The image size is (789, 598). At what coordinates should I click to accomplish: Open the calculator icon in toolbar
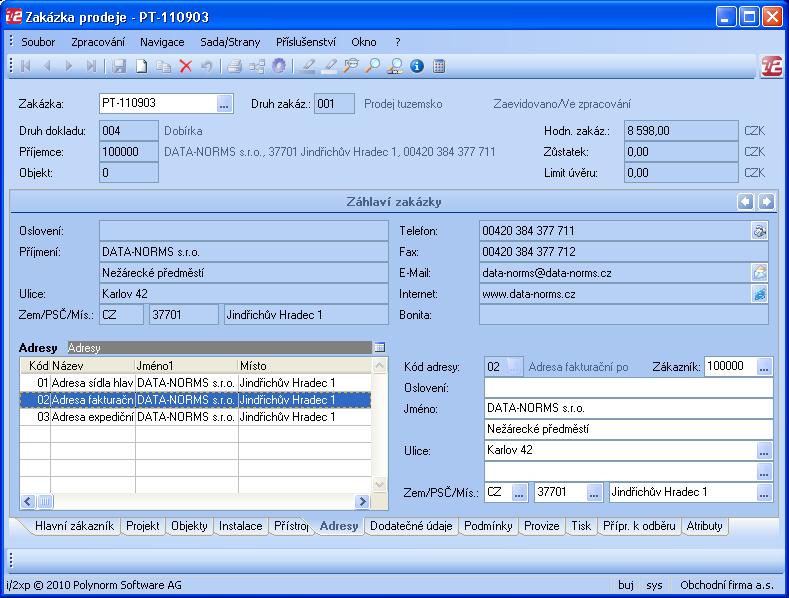[439, 66]
